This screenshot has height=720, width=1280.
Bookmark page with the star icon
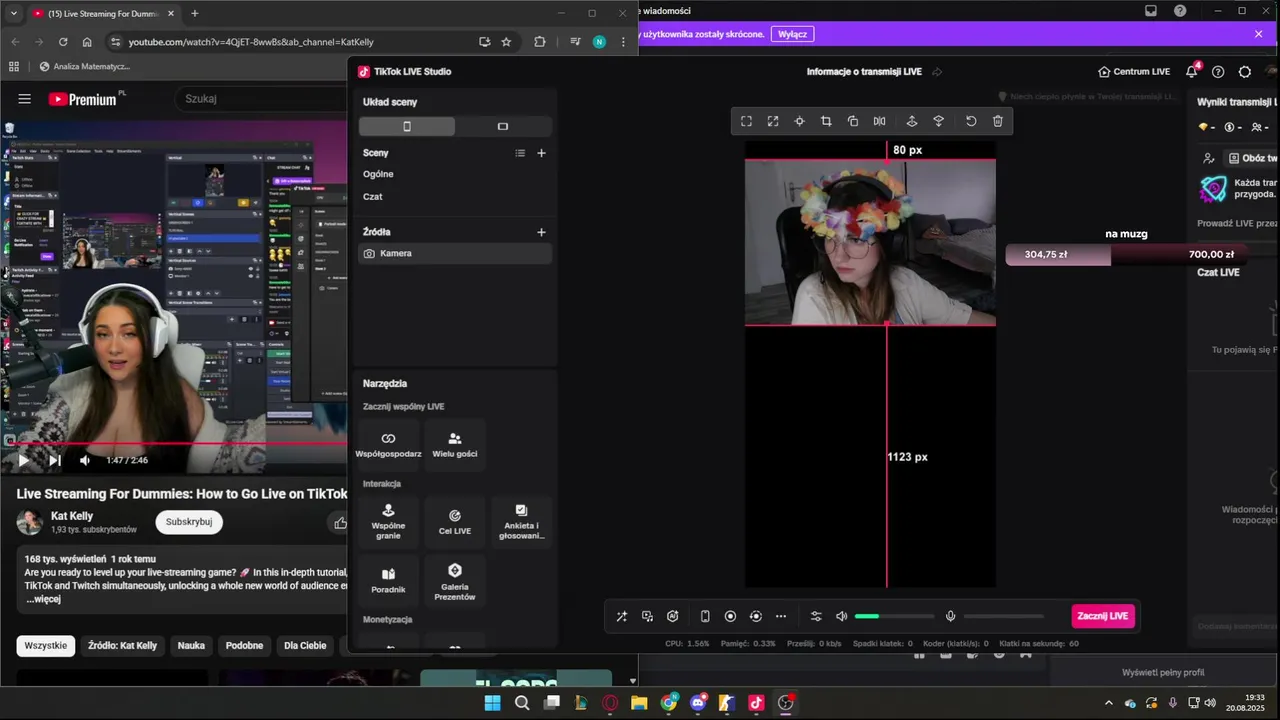(506, 42)
